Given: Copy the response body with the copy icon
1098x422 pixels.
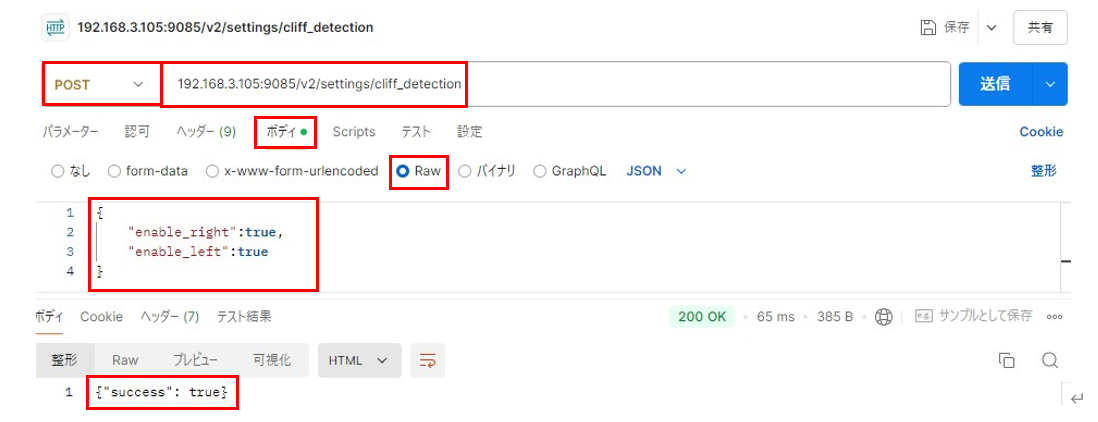Looking at the screenshot, I should (1007, 360).
